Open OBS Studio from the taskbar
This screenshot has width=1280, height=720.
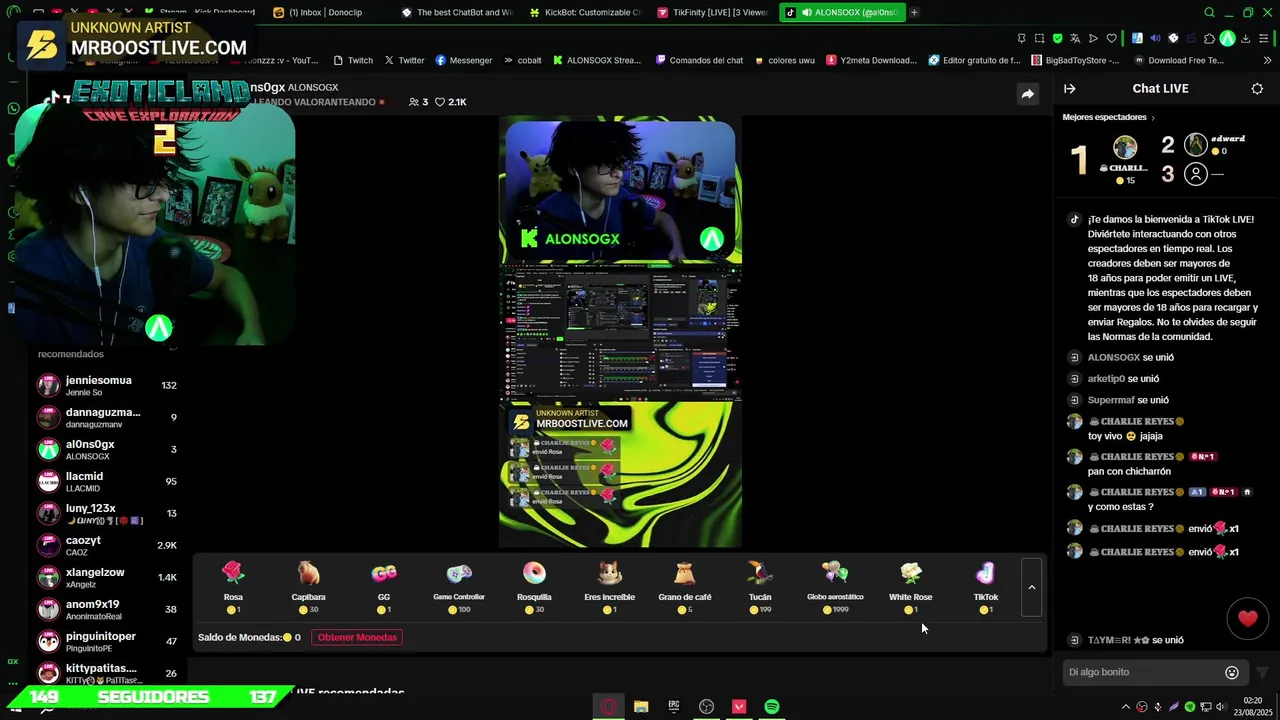(706, 706)
